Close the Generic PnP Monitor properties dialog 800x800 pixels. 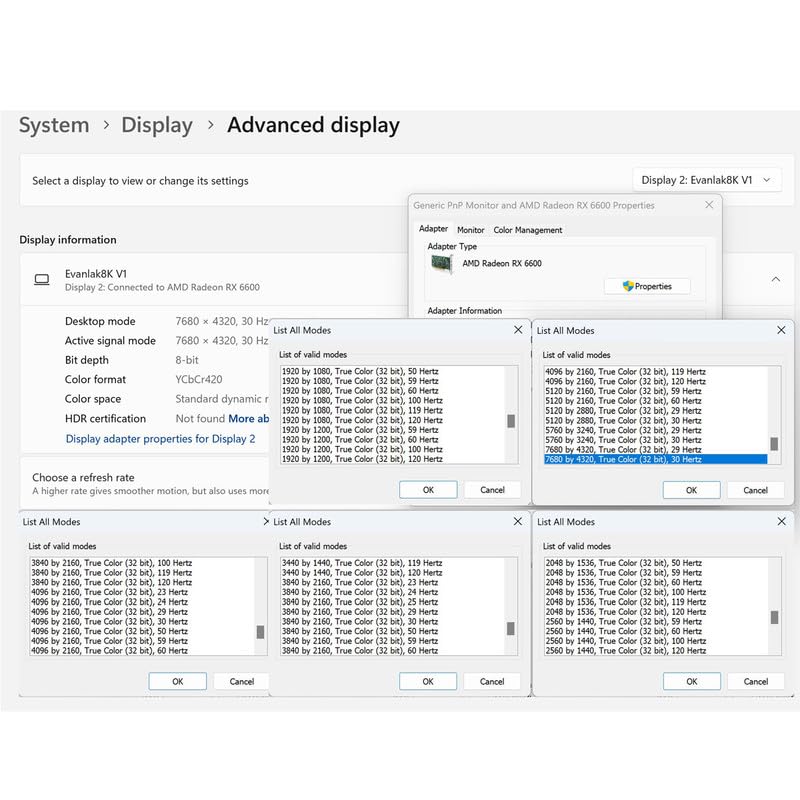[x=709, y=205]
